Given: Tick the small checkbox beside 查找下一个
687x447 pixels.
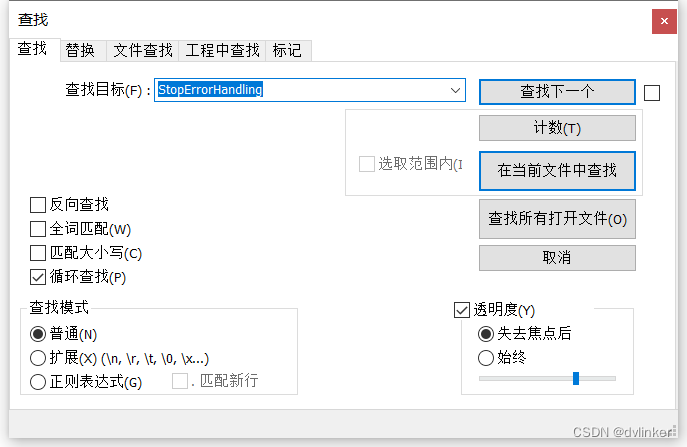Looking at the screenshot, I should pyautogui.click(x=652, y=93).
